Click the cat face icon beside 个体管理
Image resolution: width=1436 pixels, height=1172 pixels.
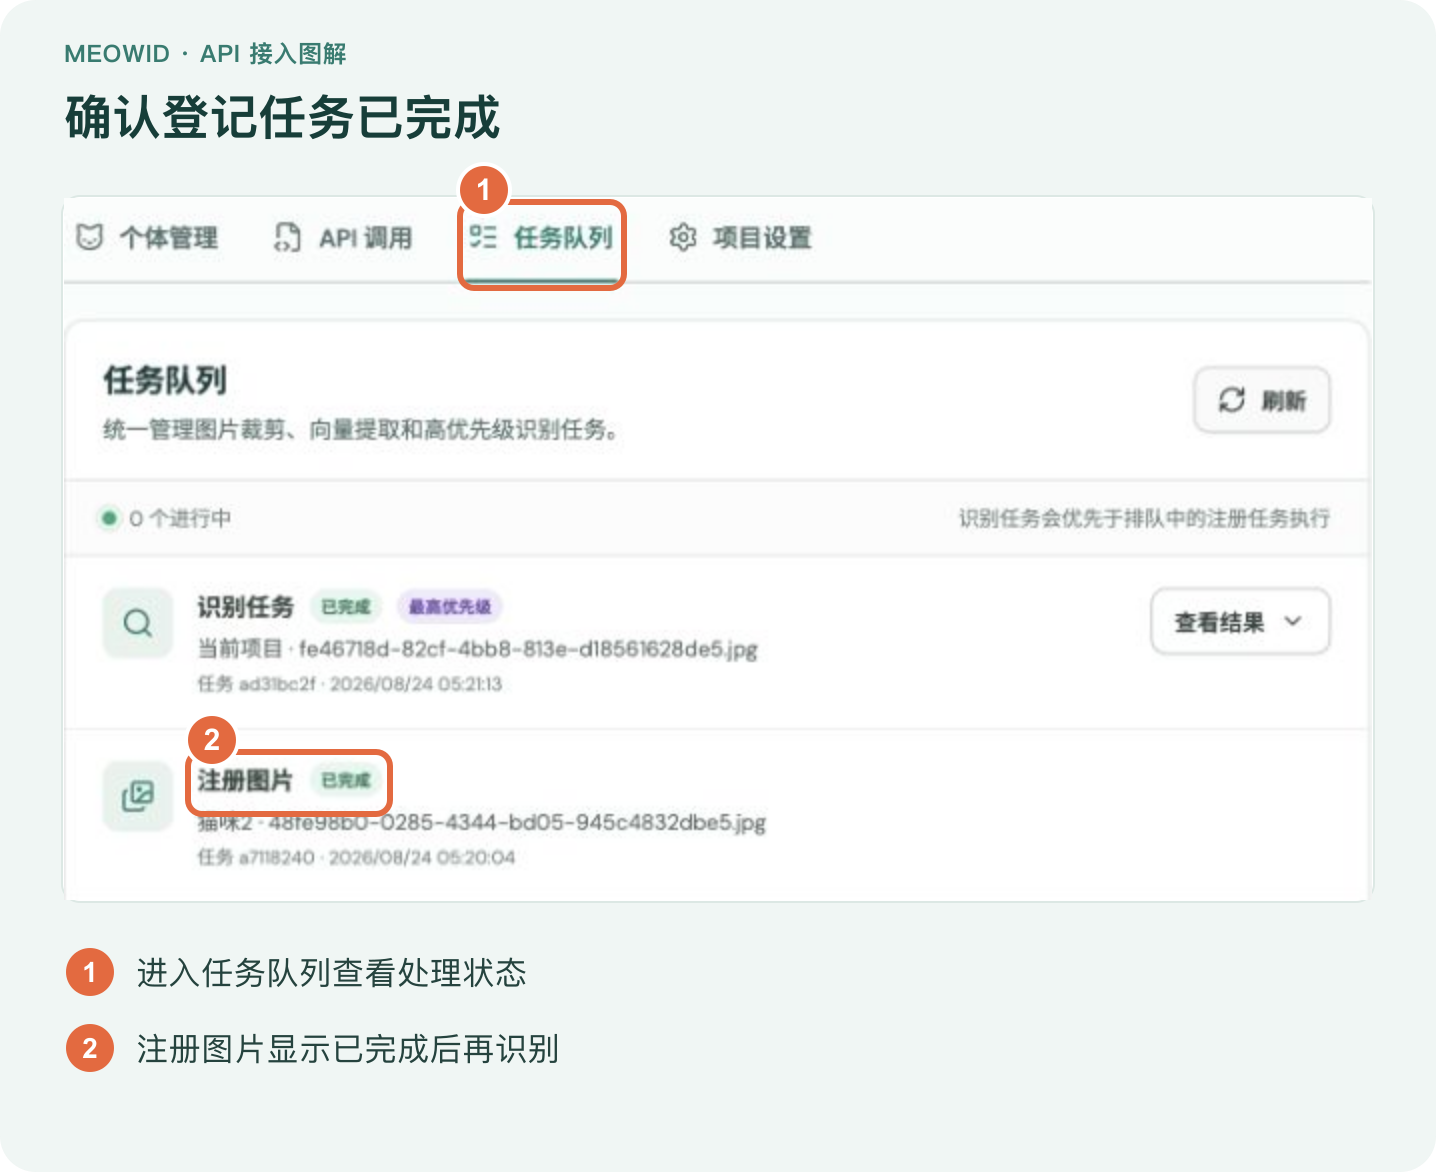click(x=90, y=237)
